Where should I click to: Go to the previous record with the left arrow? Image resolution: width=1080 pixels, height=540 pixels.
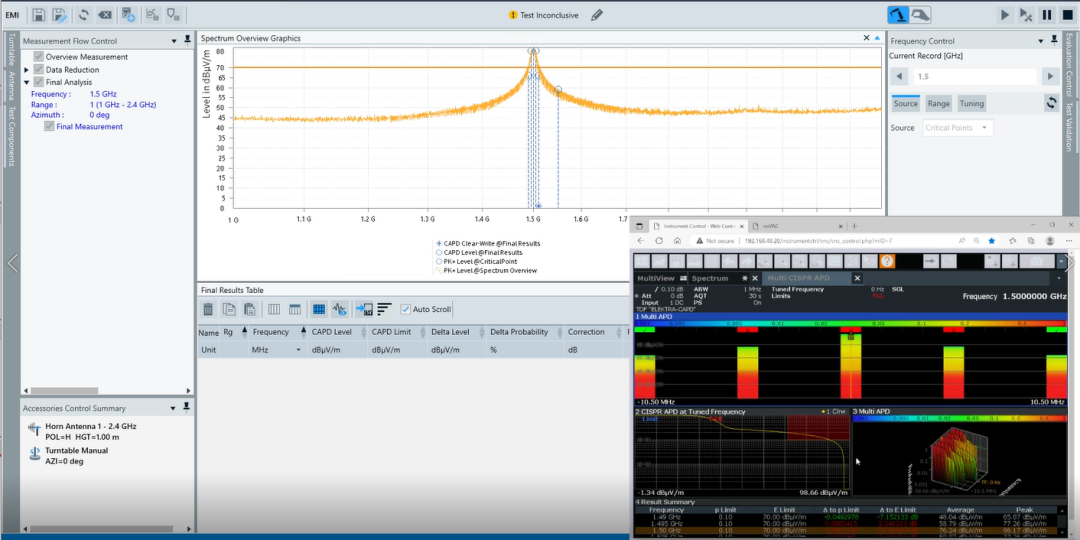tap(897, 76)
